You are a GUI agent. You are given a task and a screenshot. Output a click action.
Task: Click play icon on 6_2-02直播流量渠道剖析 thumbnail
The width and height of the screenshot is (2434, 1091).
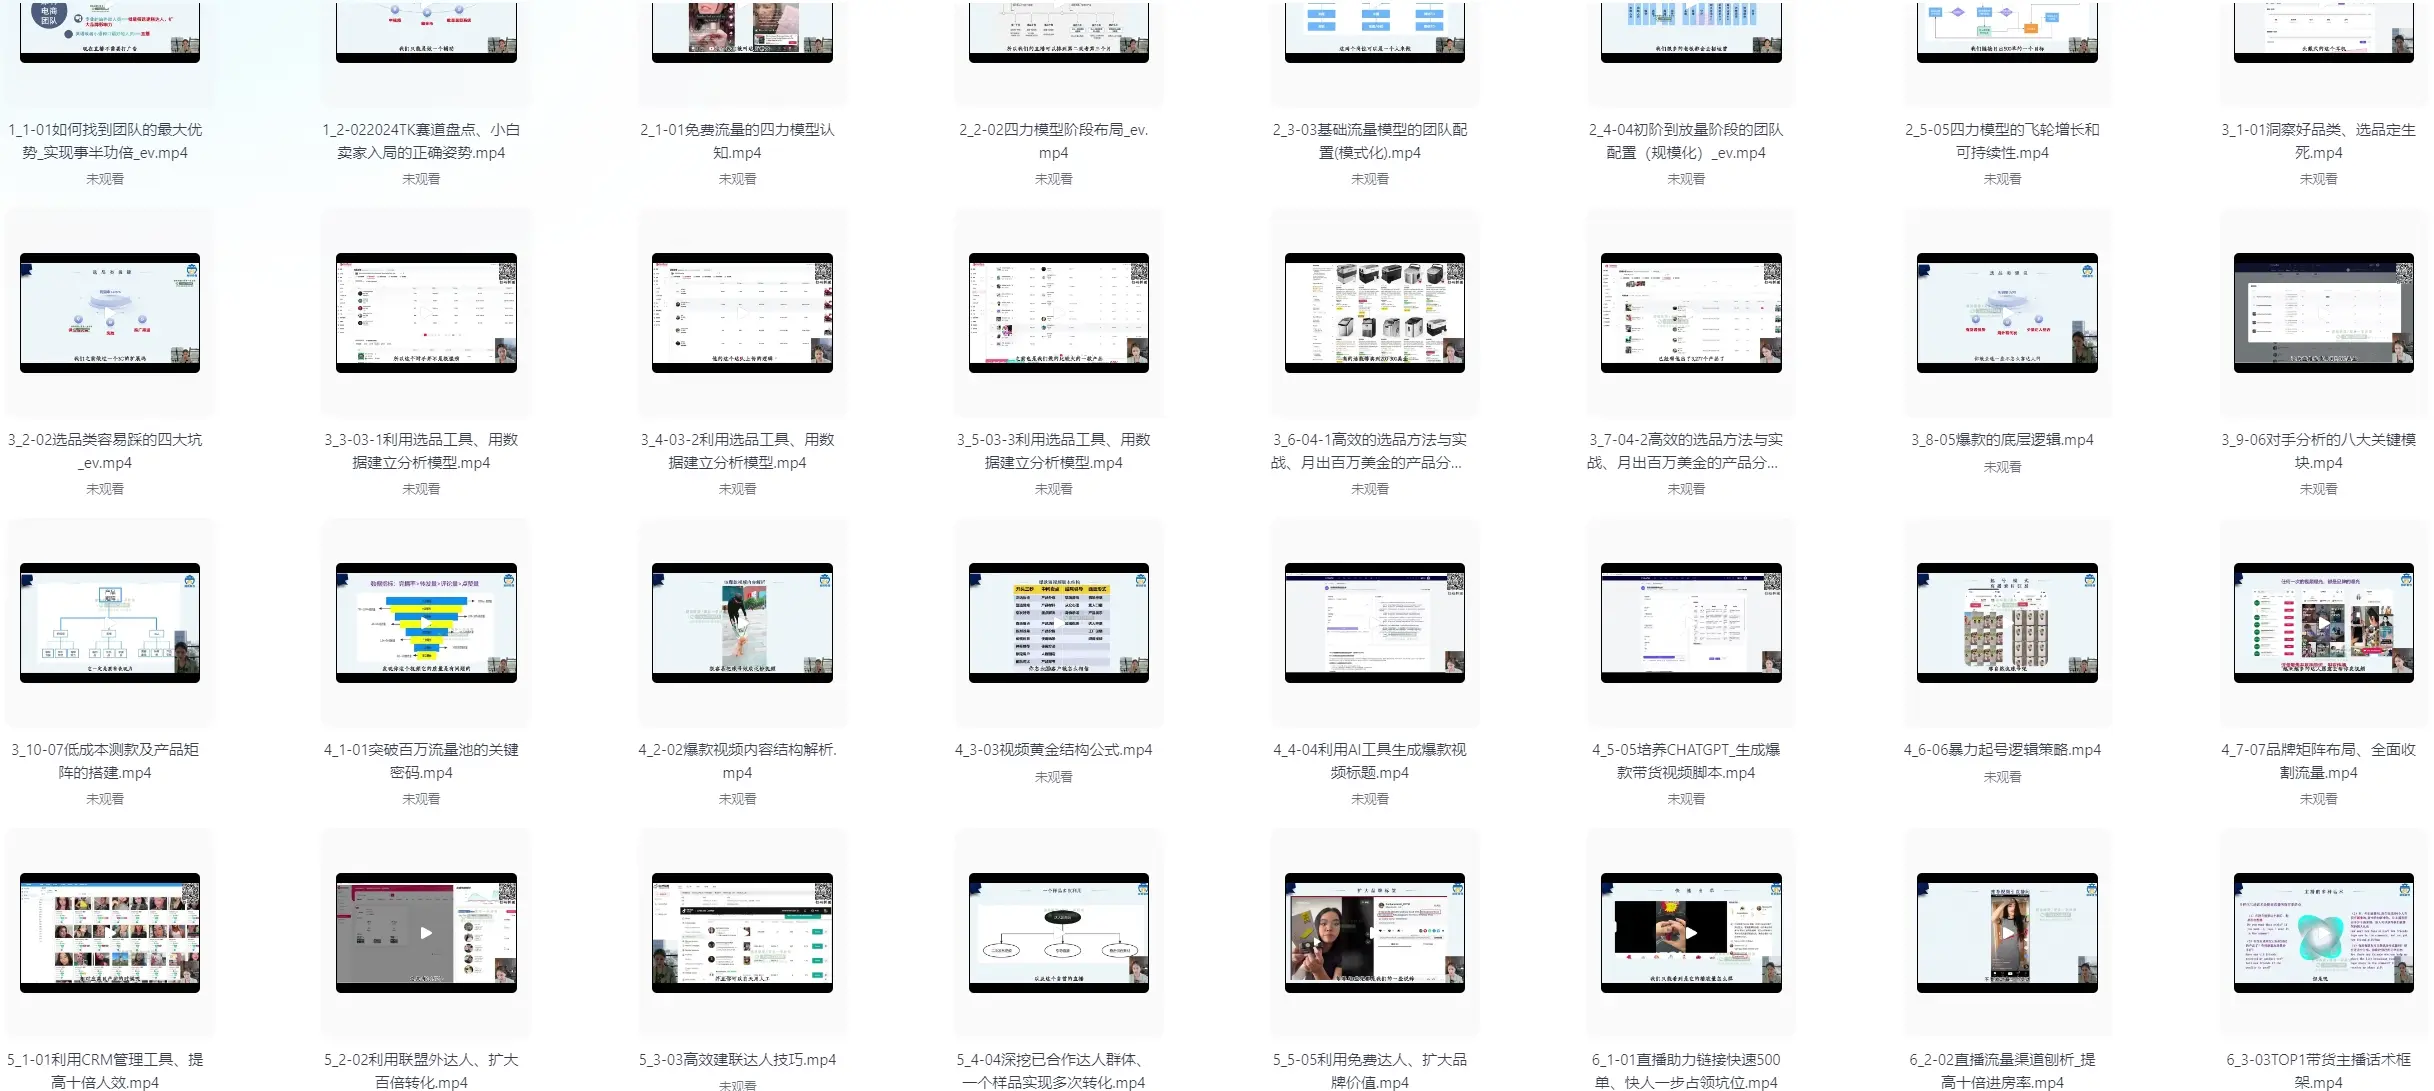click(x=2007, y=932)
